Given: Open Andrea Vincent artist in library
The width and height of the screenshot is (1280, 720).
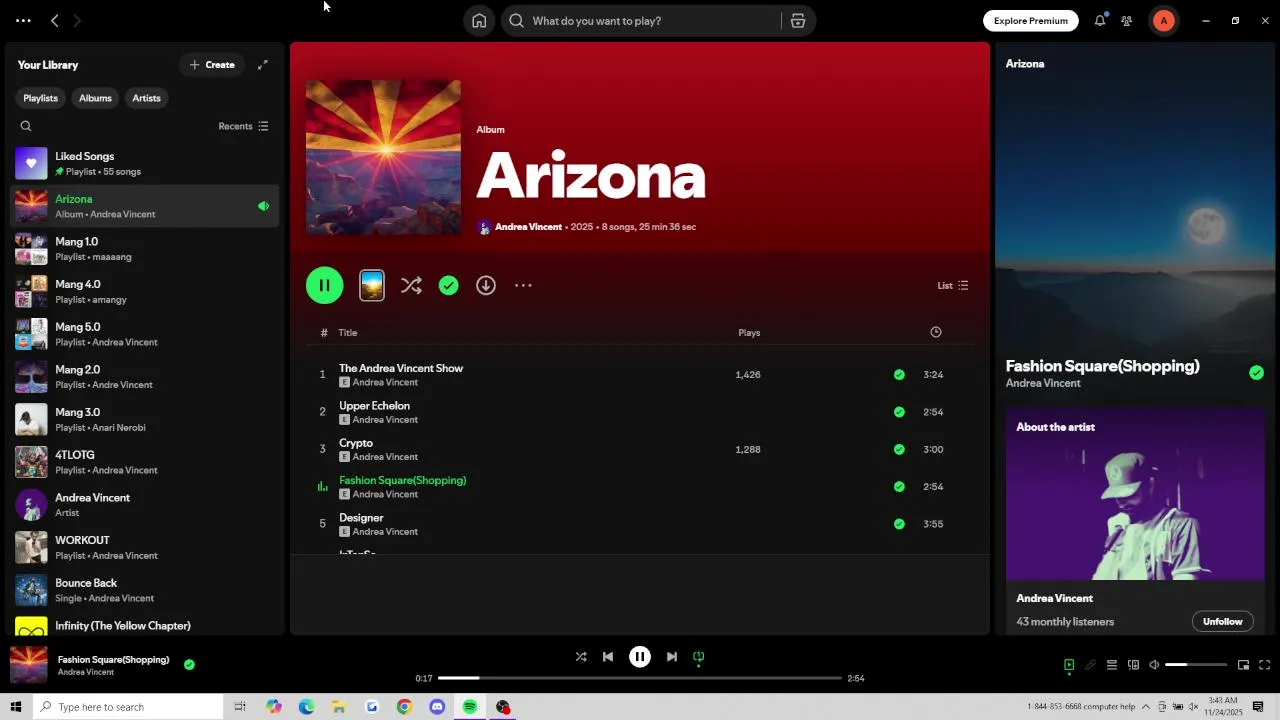Looking at the screenshot, I should (x=145, y=505).
